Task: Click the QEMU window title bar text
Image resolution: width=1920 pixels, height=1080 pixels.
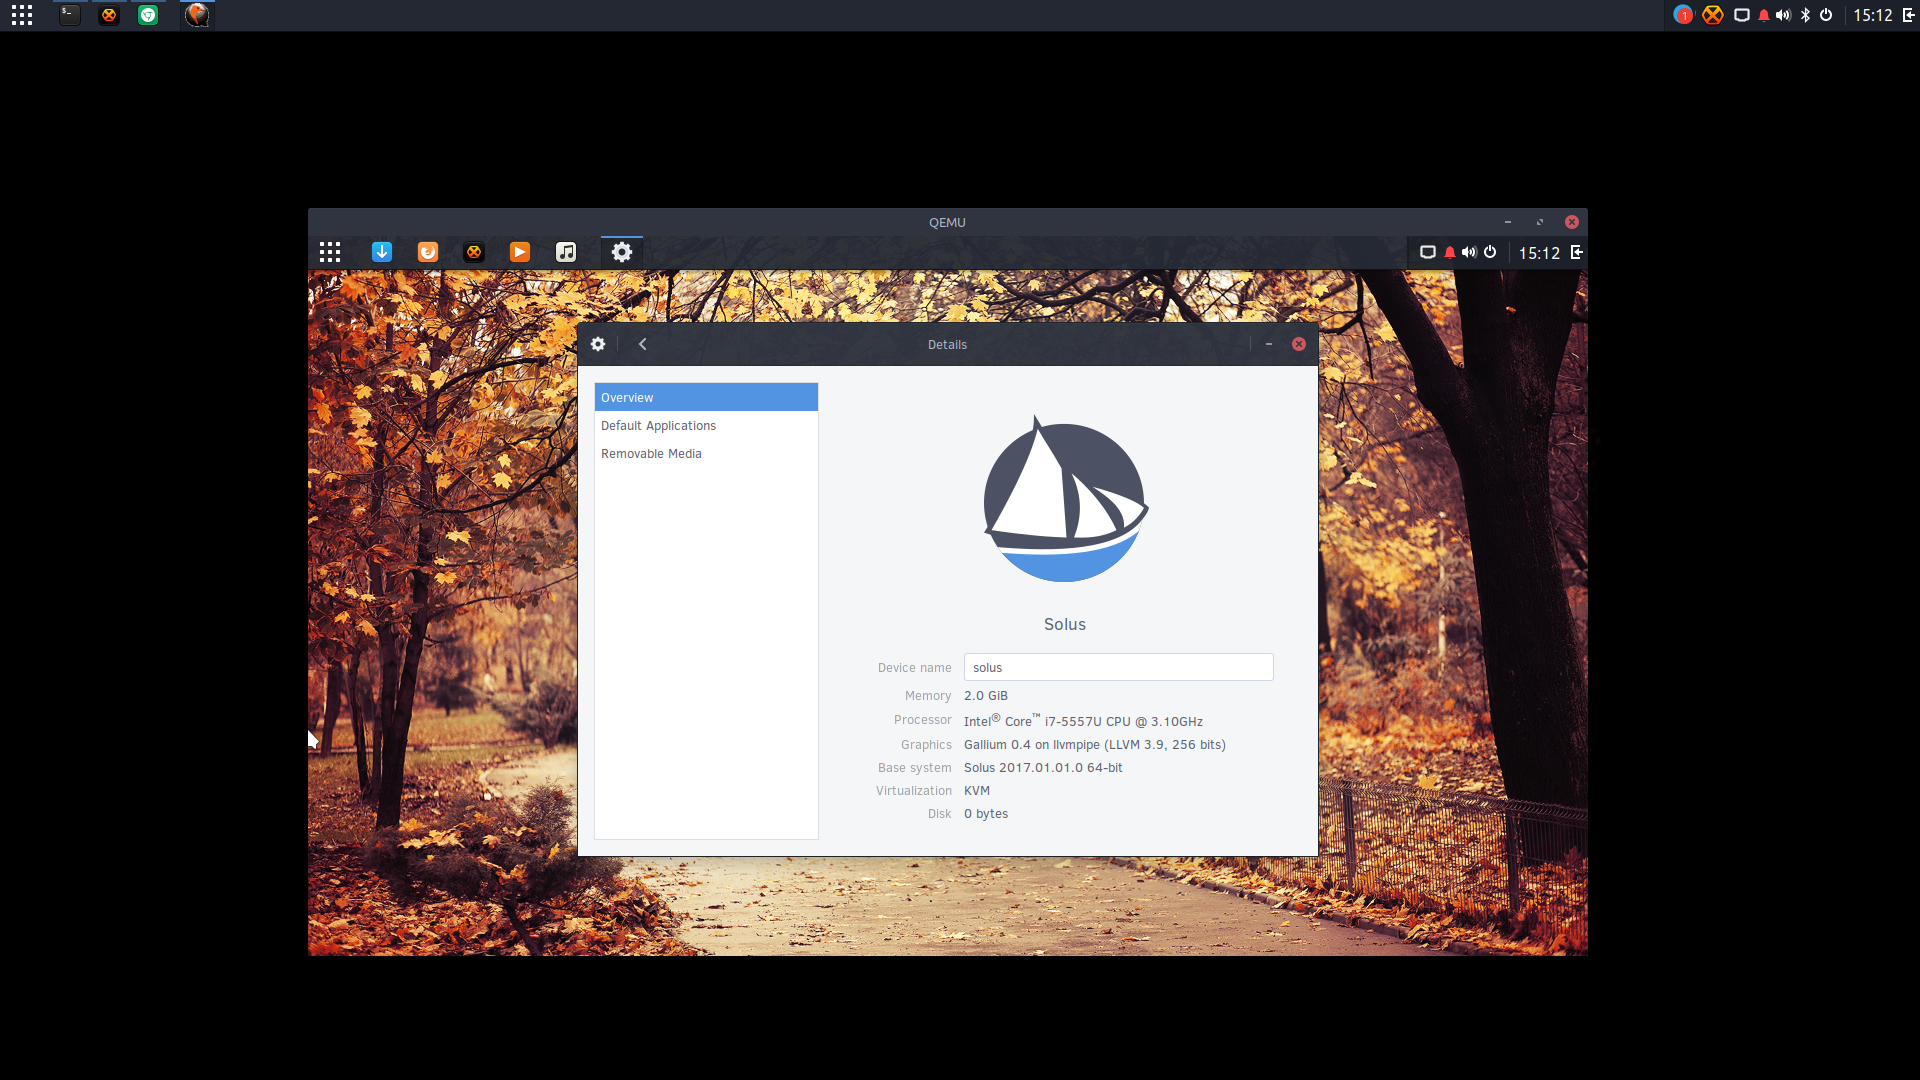Action: coord(947,222)
